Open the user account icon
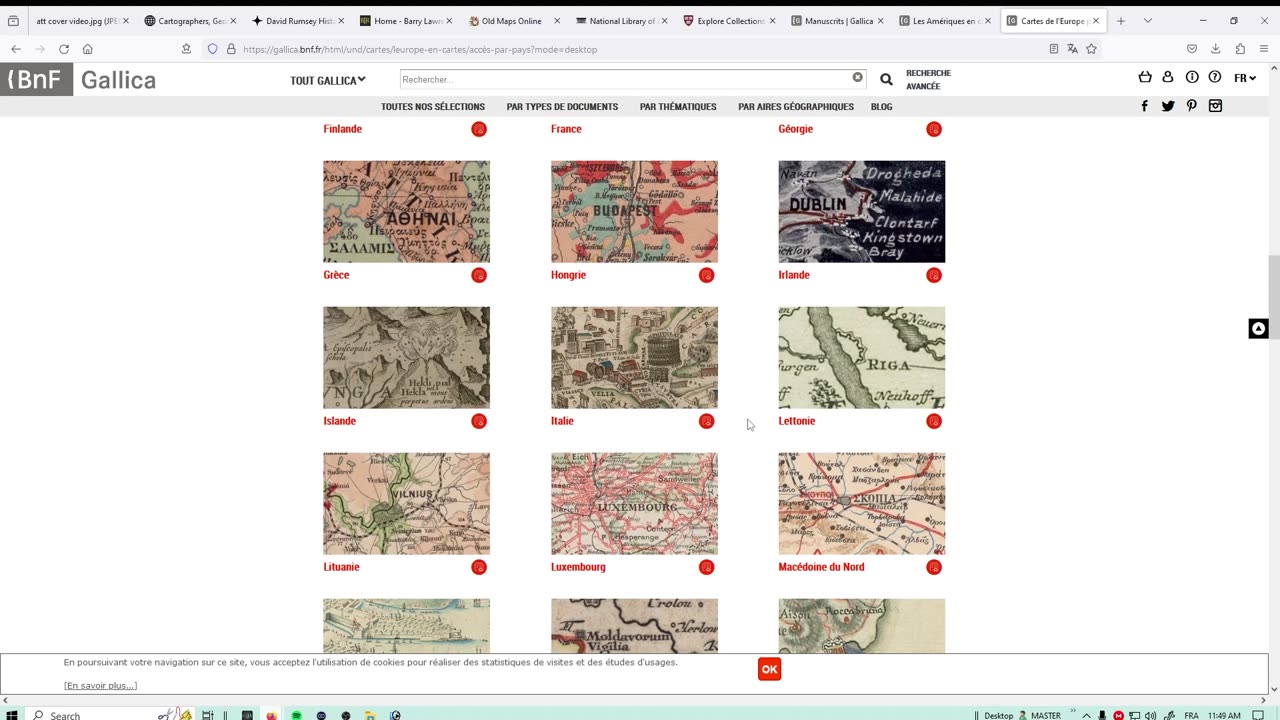 click(1168, 78)
